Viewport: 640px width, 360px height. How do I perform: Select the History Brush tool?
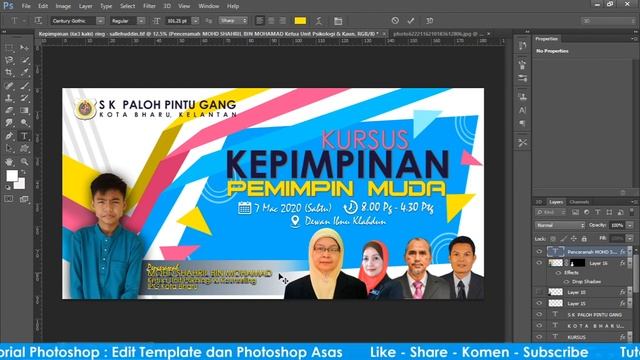24,98
